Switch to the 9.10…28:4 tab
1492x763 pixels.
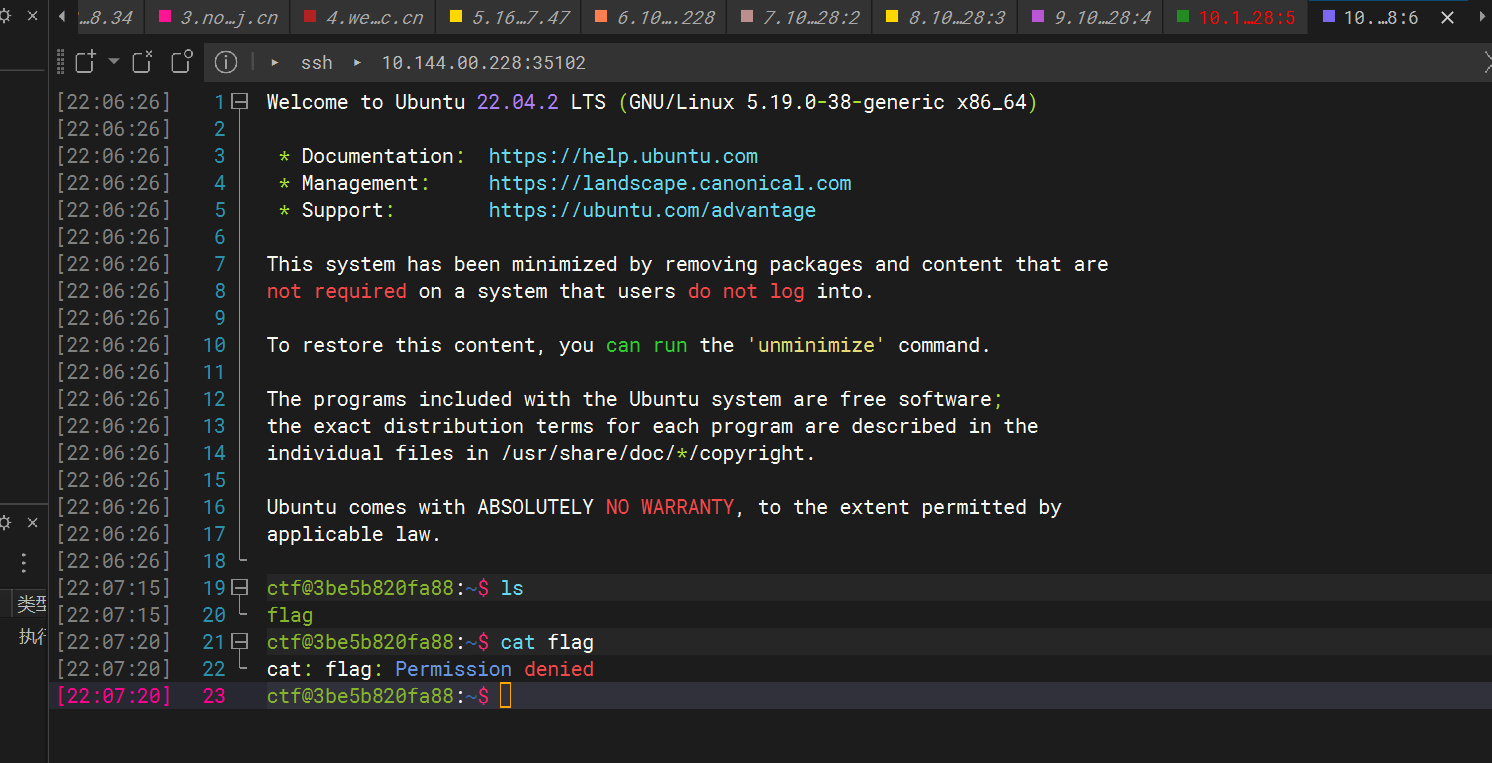[x=1091, y=17]
